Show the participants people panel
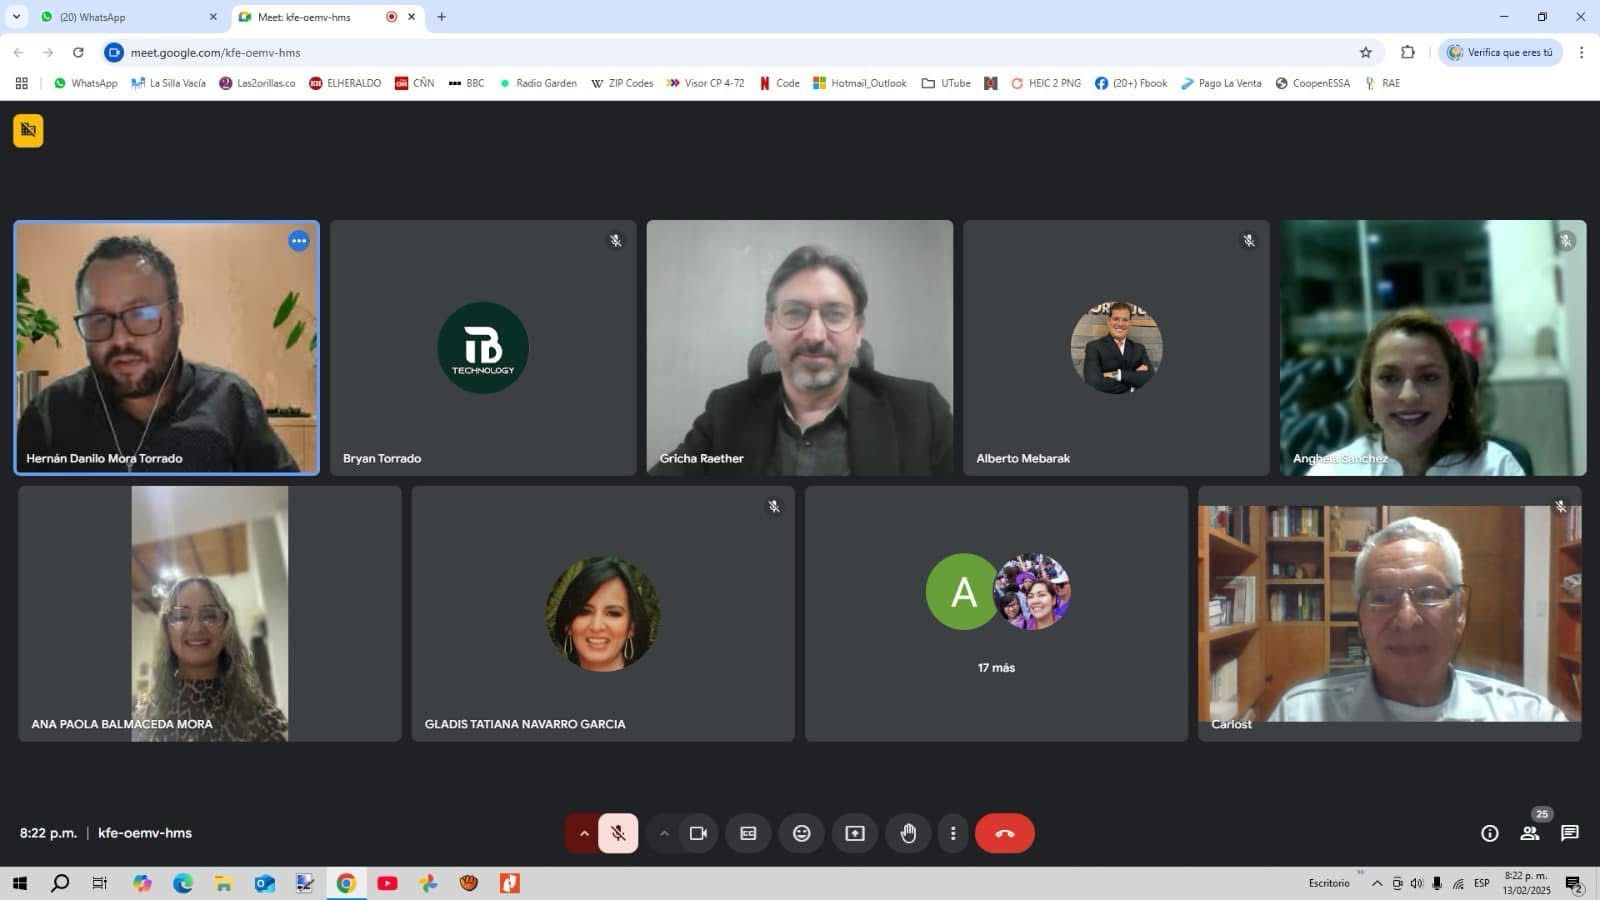Viewport: 1600px width, 900px height. click(x=1529, y=833)
